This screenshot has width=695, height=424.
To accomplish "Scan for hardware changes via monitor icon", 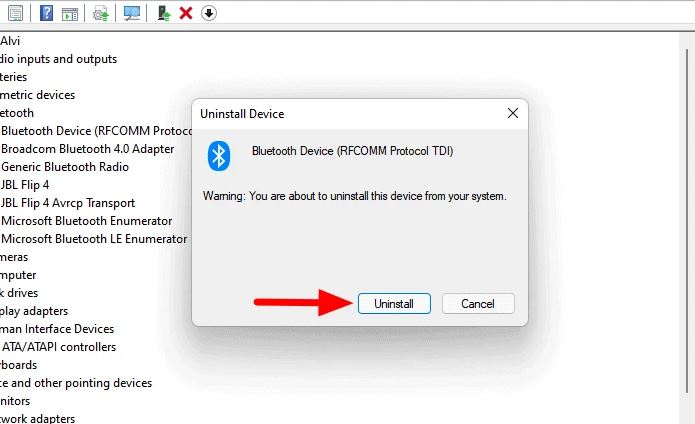I will click(x=132, y=13).
